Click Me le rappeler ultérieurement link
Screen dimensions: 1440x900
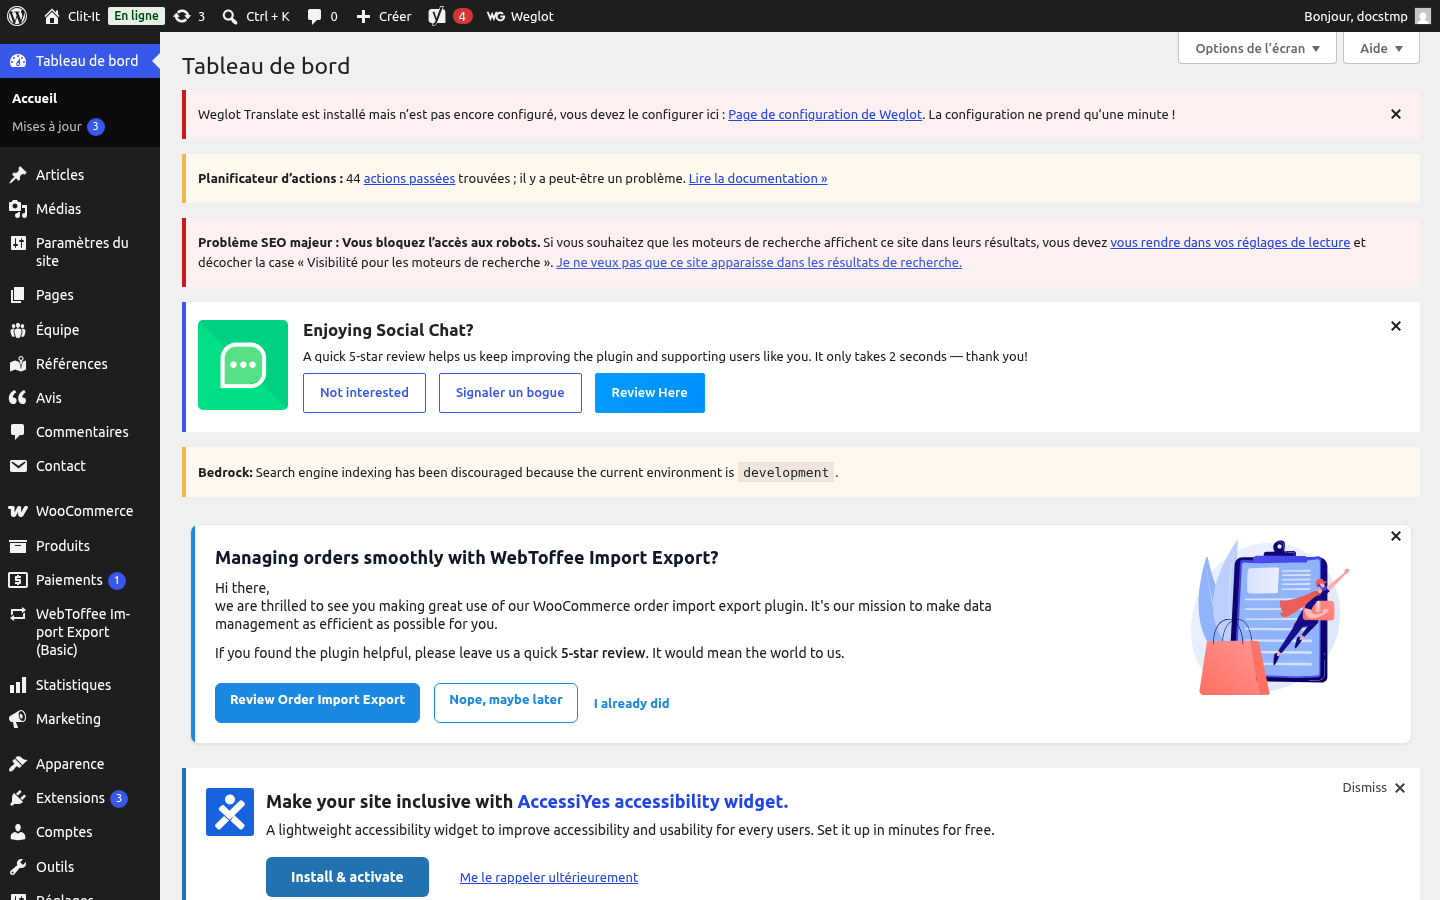click(x=549, y=877)
